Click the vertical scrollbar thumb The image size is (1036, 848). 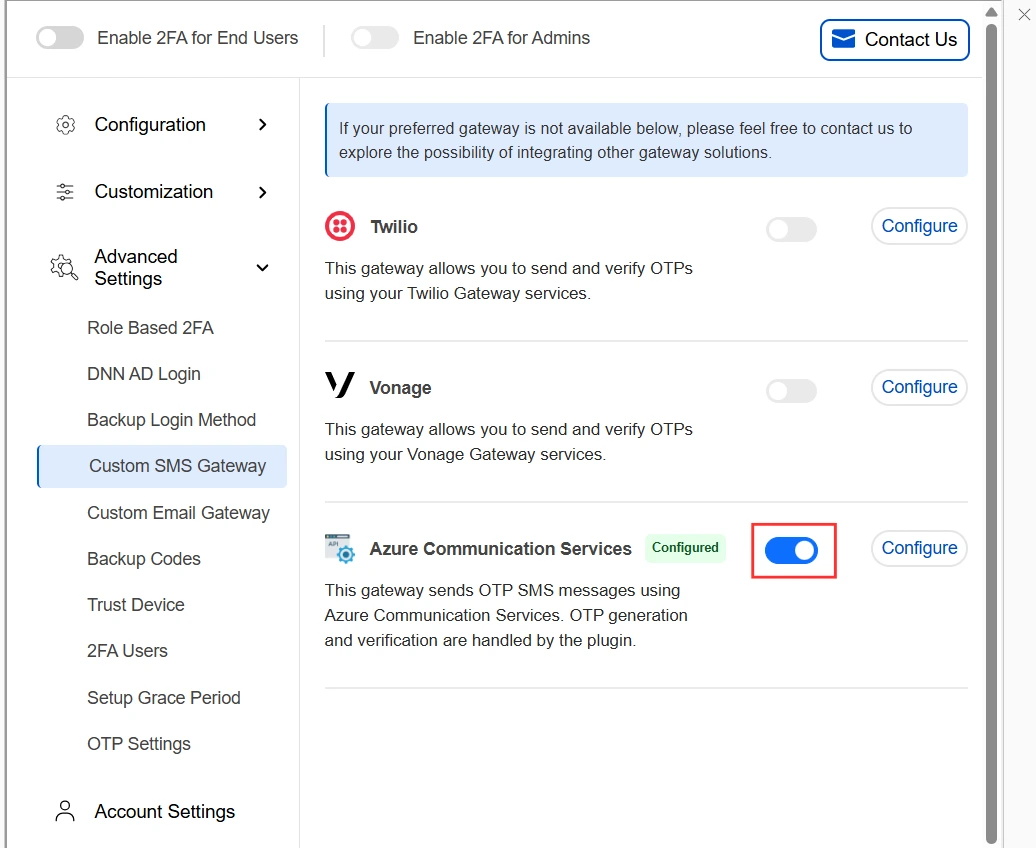(x=991, y=433)
